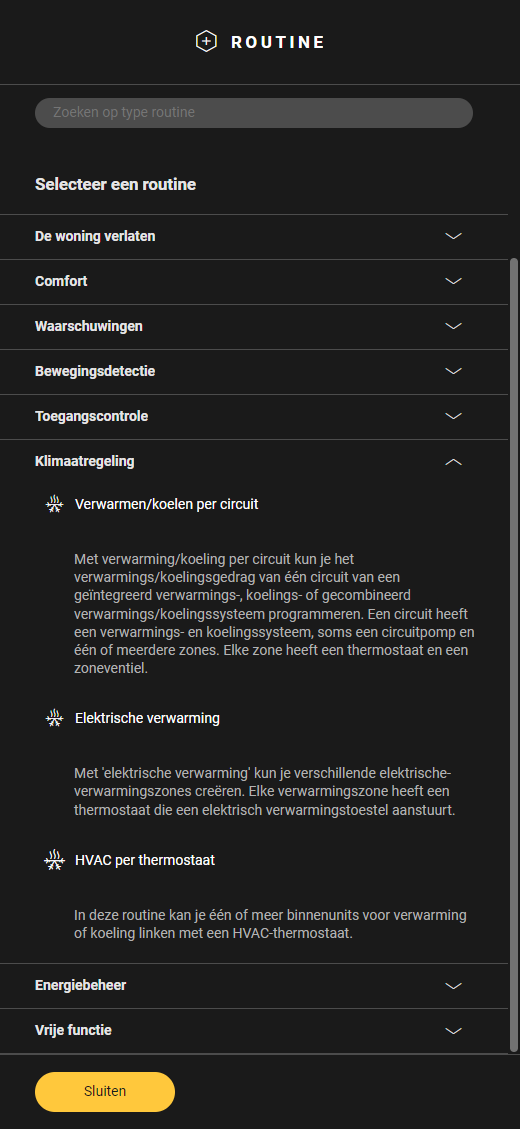Open the Energiebeheer category label
The width and height of the screenshot is (520, 1129).
coord(81,985)
